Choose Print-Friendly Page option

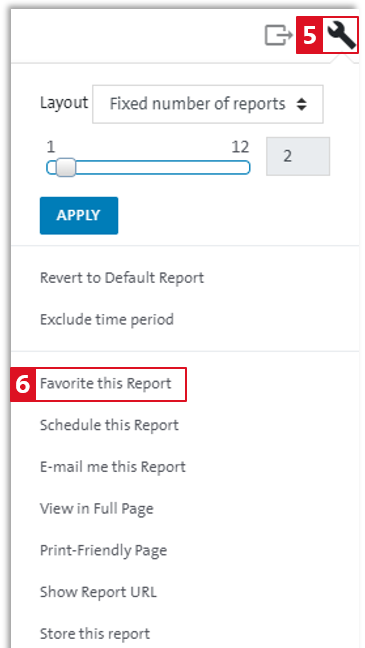click(x=103, y=550)
